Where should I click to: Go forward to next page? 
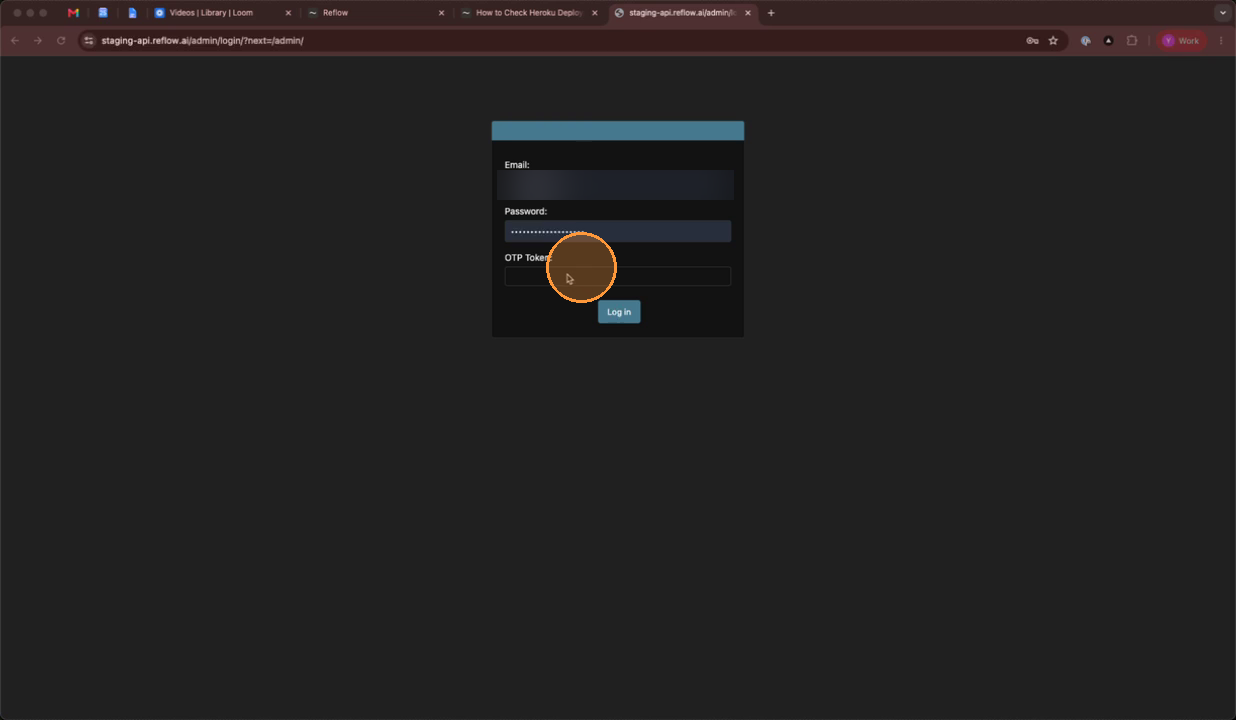pyautogui.click(x=38, y=41)
